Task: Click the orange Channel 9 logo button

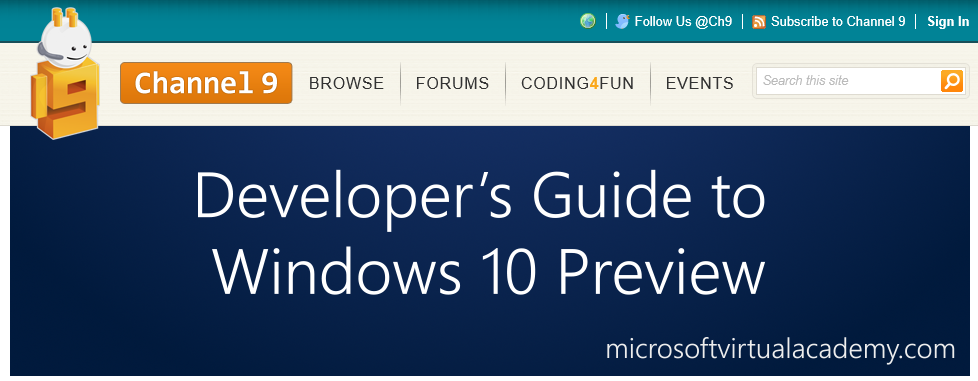Action: (x=206, y=83)
